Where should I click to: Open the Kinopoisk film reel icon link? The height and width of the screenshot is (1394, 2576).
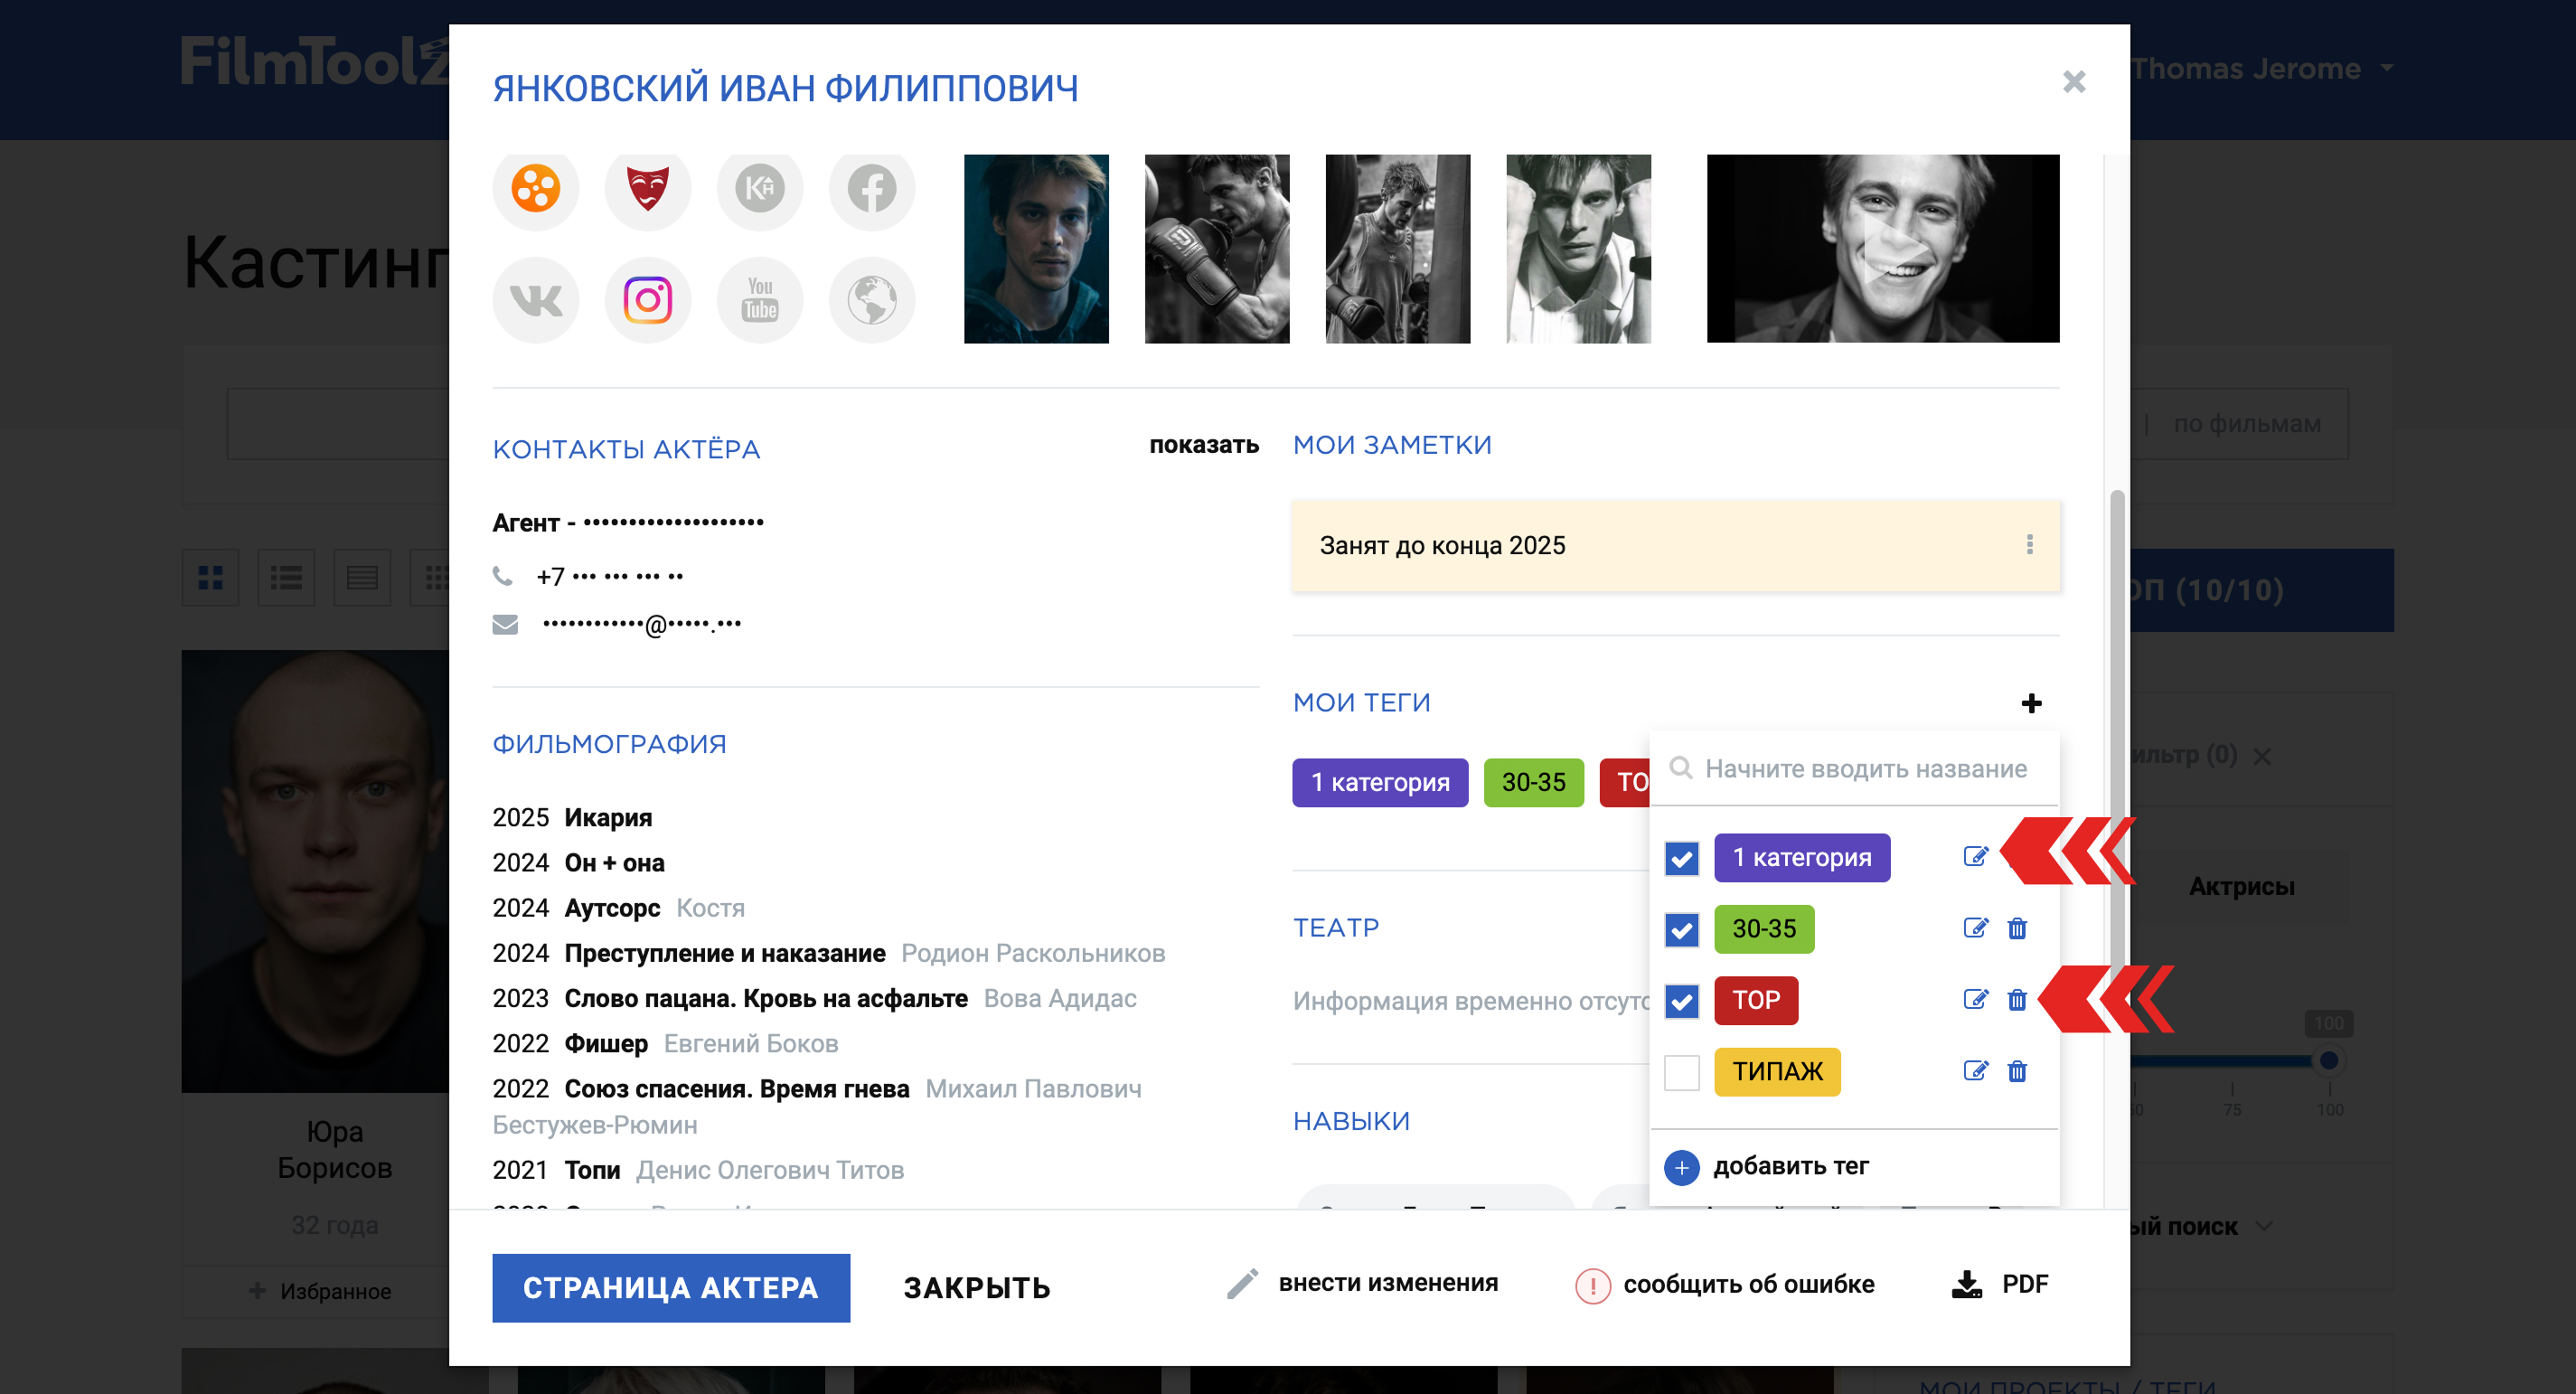[x=536, y=188]
